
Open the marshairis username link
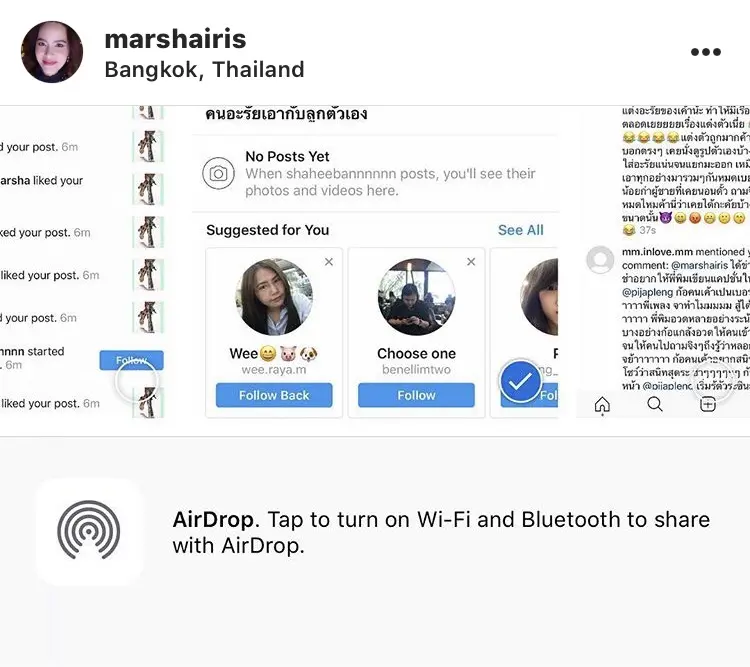(x=175, y=39)
